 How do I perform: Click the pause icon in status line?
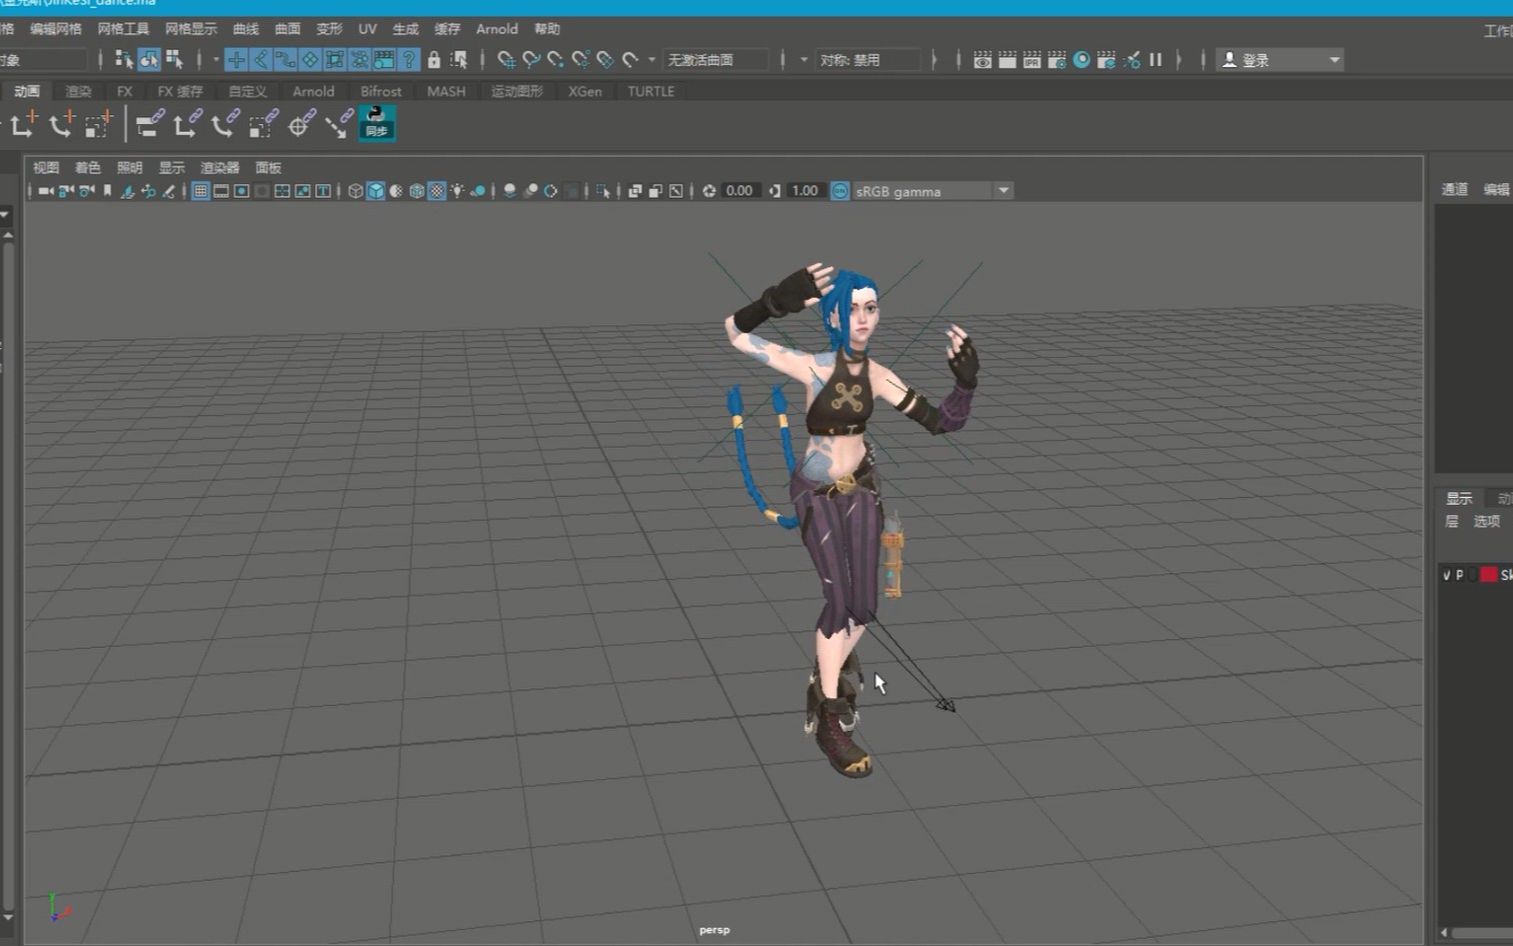click(1155, 60)
